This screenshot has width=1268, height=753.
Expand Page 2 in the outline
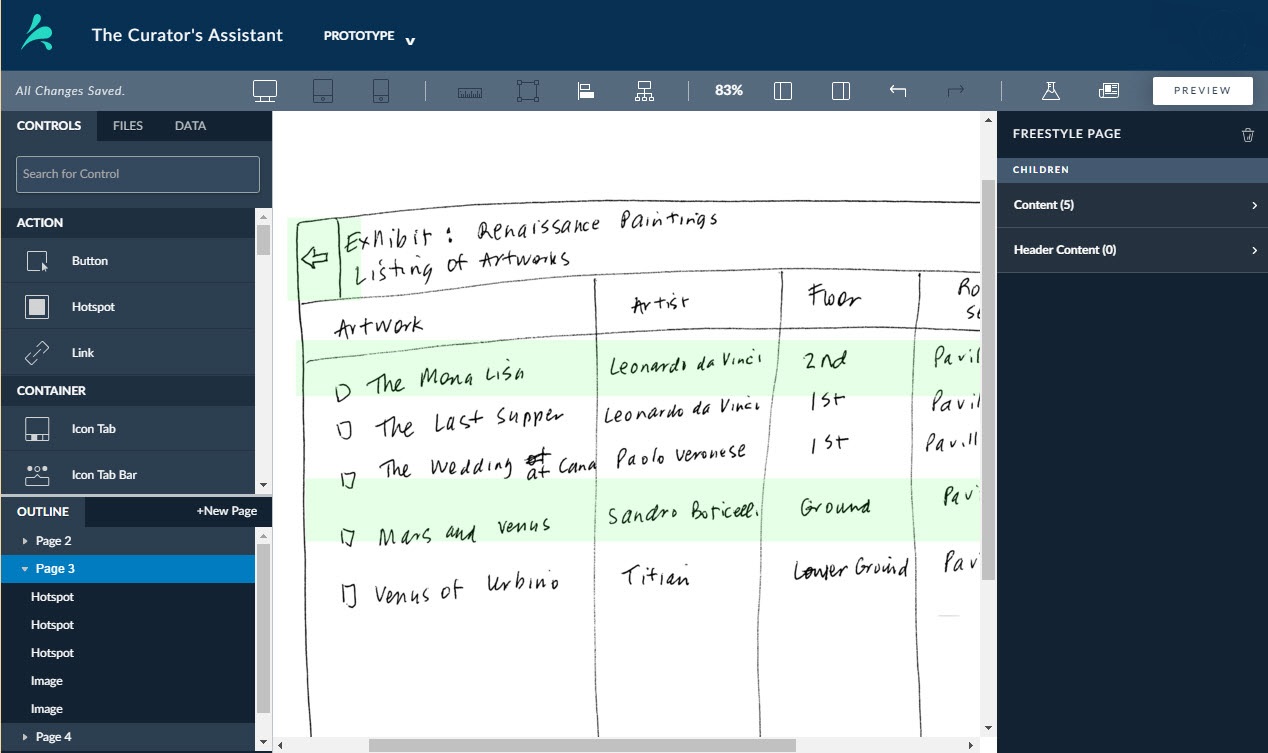click(25, 541)
